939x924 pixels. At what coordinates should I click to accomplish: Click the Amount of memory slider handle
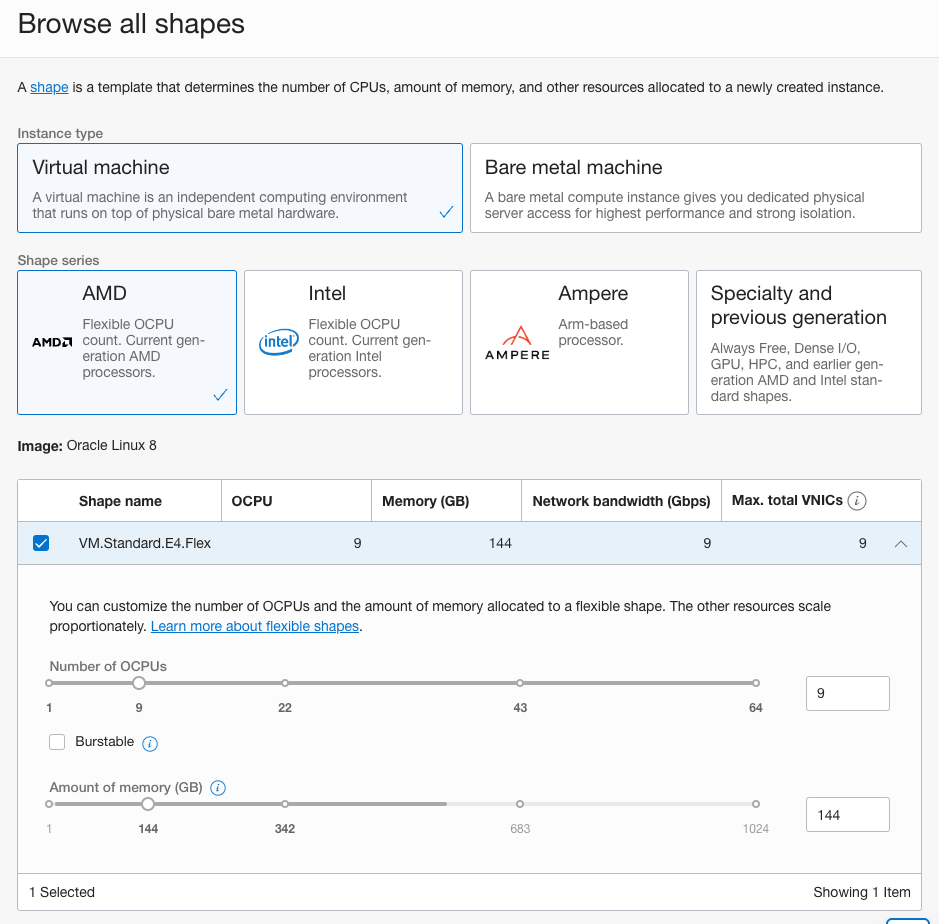point(148,804)
